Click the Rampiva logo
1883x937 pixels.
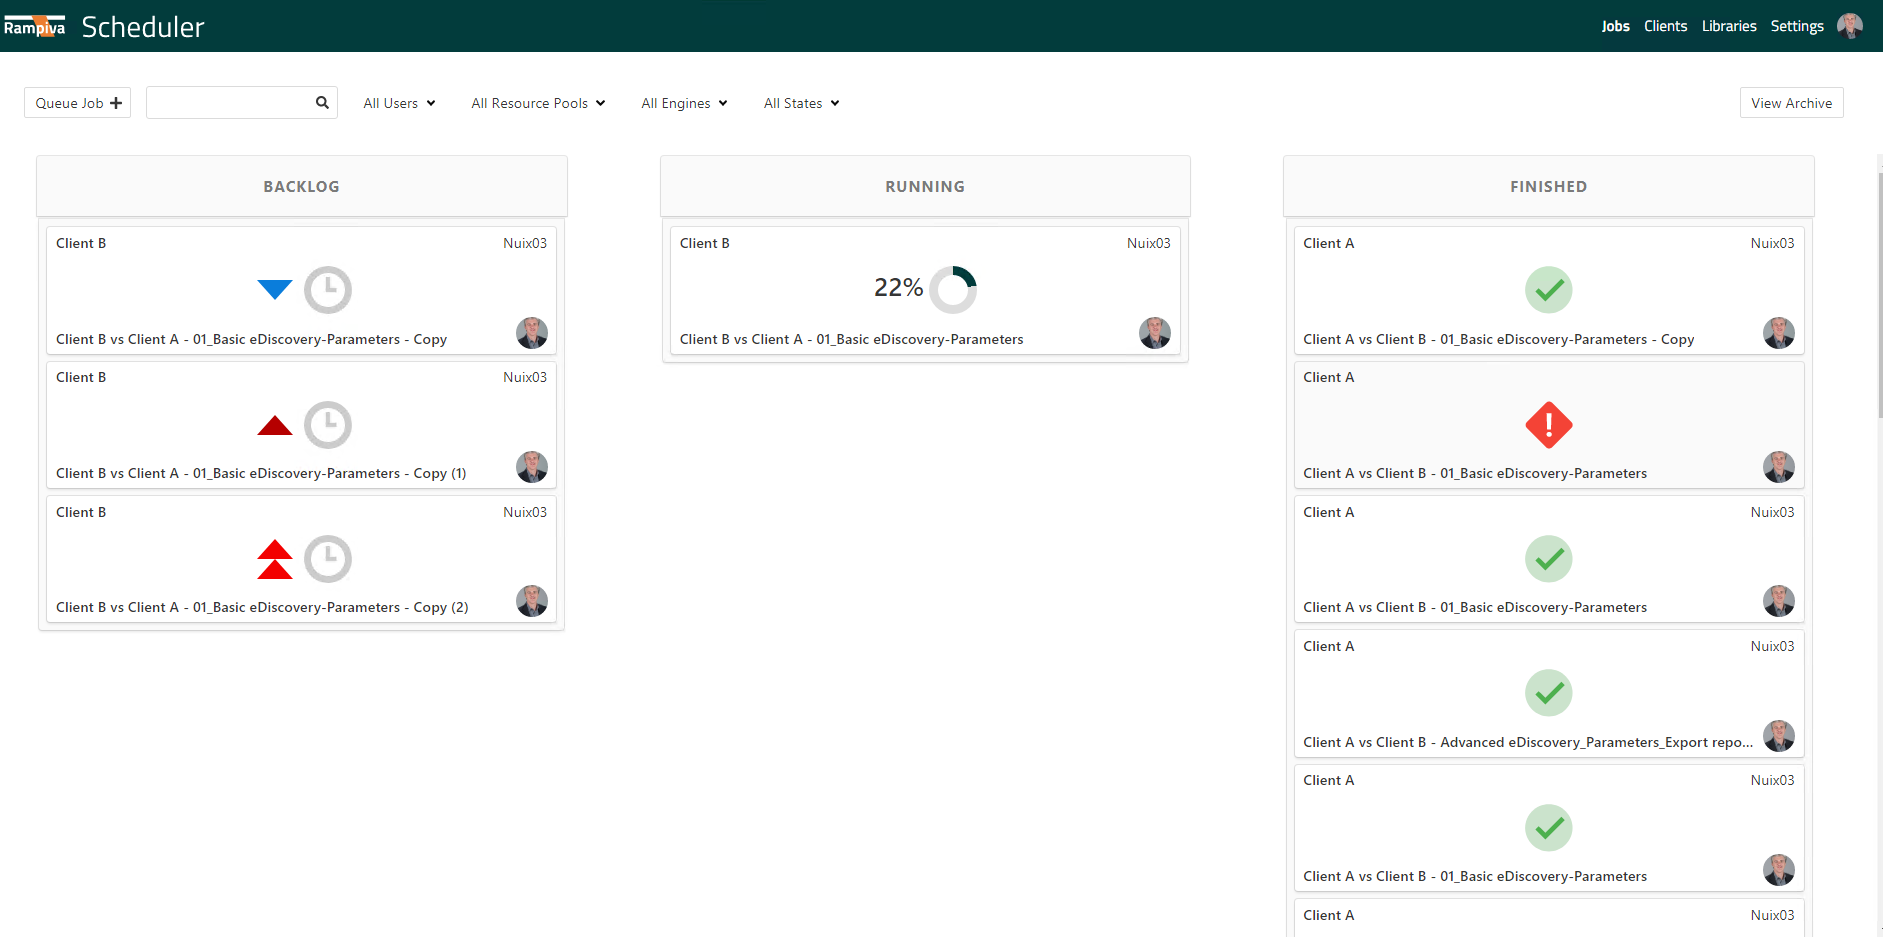35,26
